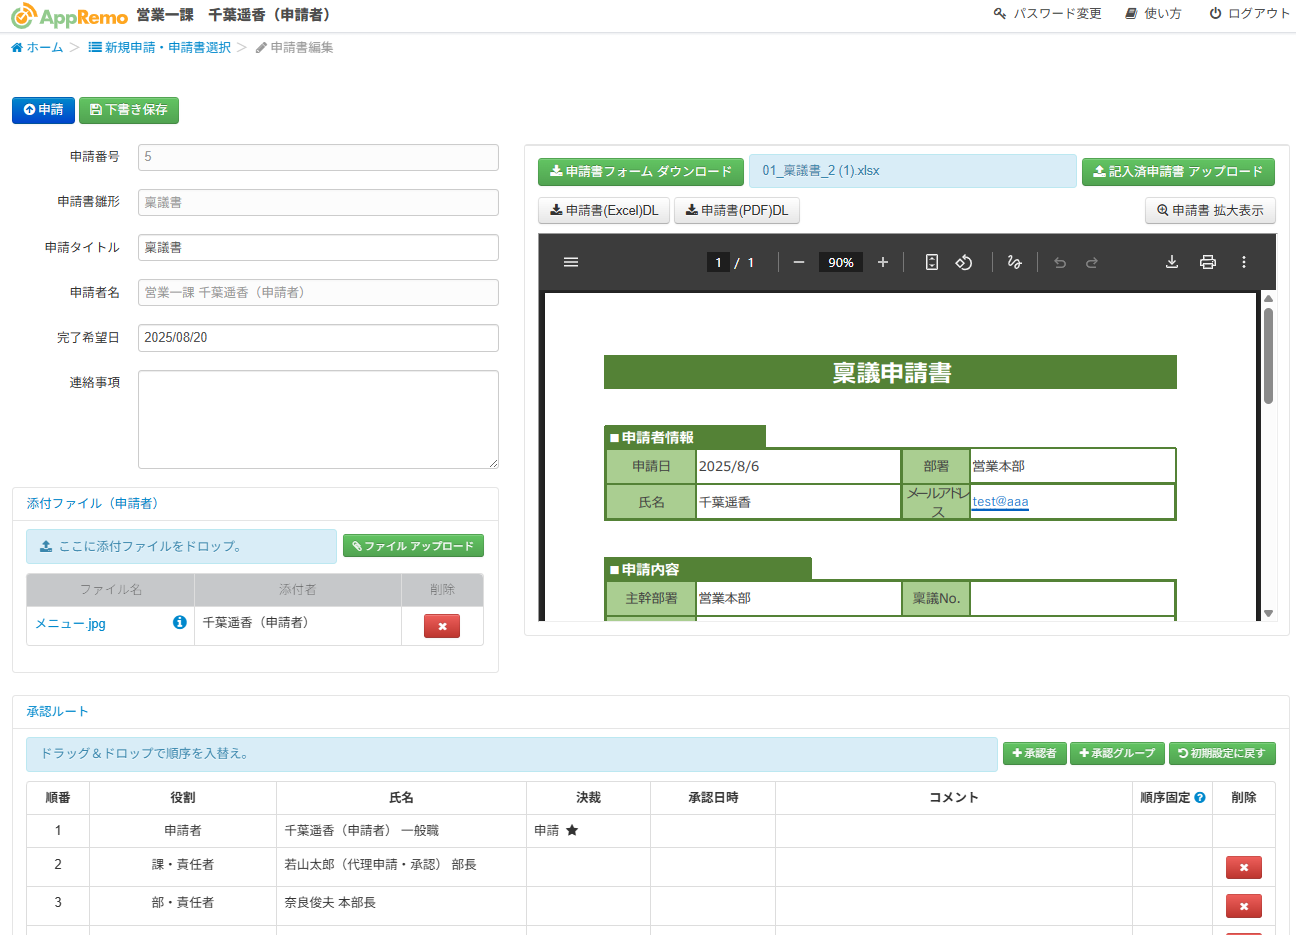The image size is (1296, 935).
Task: Remove 若山太郎 from the approval route
Action: 1243,867
